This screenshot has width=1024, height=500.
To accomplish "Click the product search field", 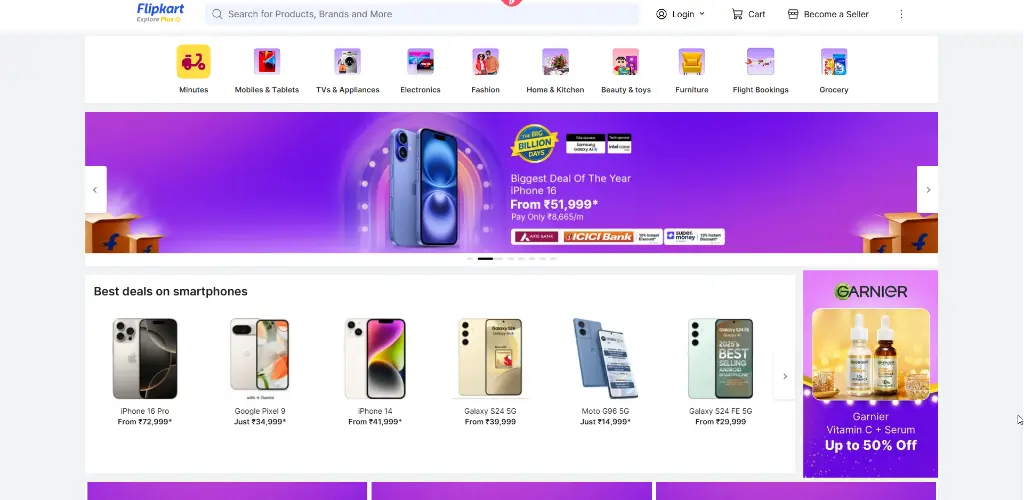I will [x=422, y=14].
